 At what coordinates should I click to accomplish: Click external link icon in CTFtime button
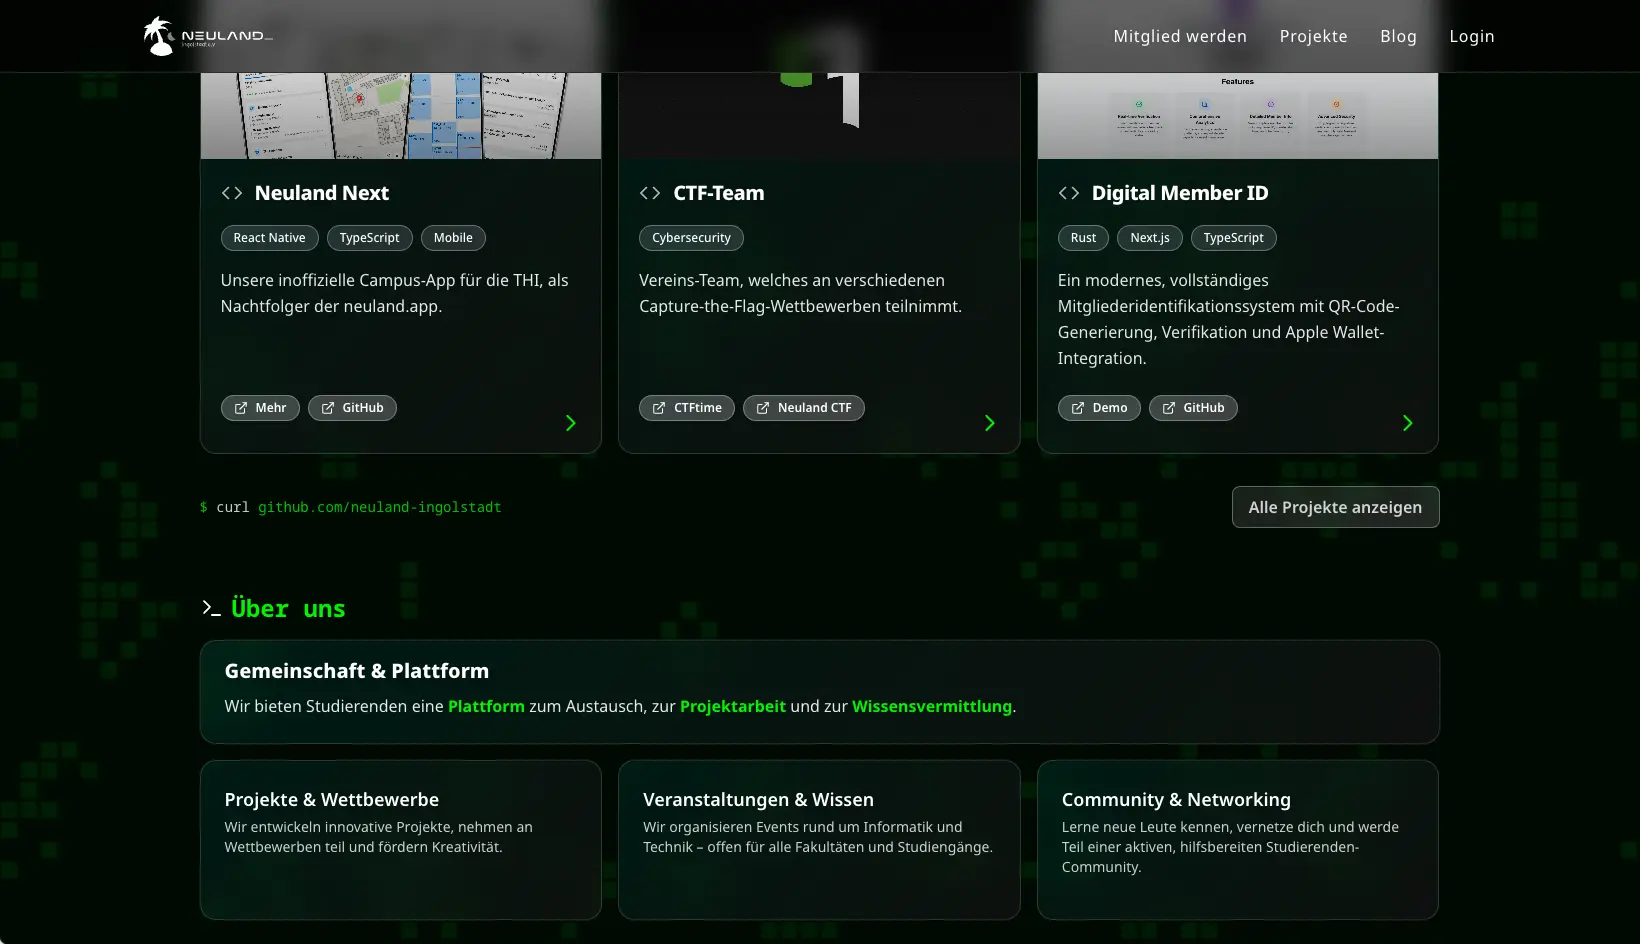coord(659,408)
